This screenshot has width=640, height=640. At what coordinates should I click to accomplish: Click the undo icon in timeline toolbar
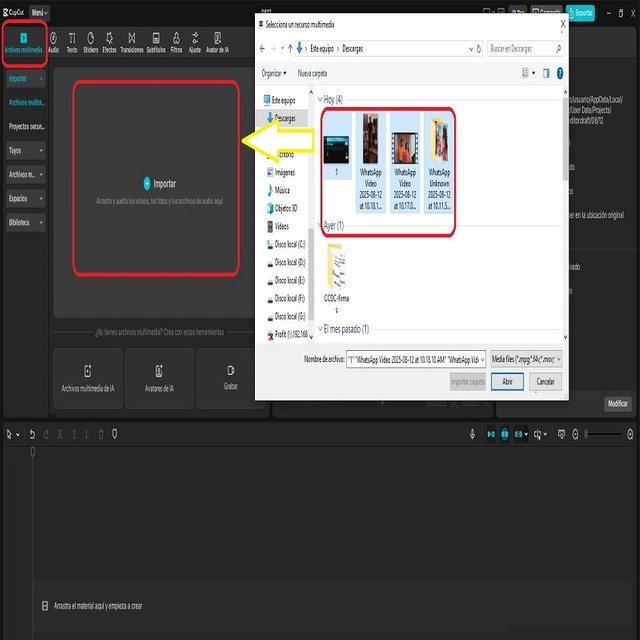[x=32, y=434]
